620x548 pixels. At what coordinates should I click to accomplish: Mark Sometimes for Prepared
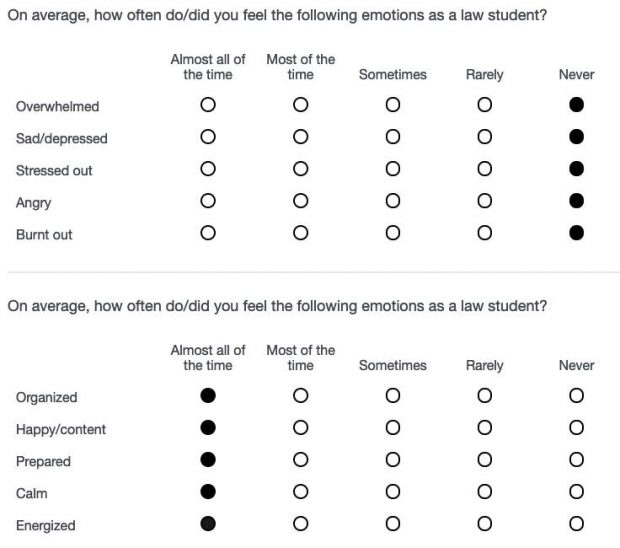(393, 459)
